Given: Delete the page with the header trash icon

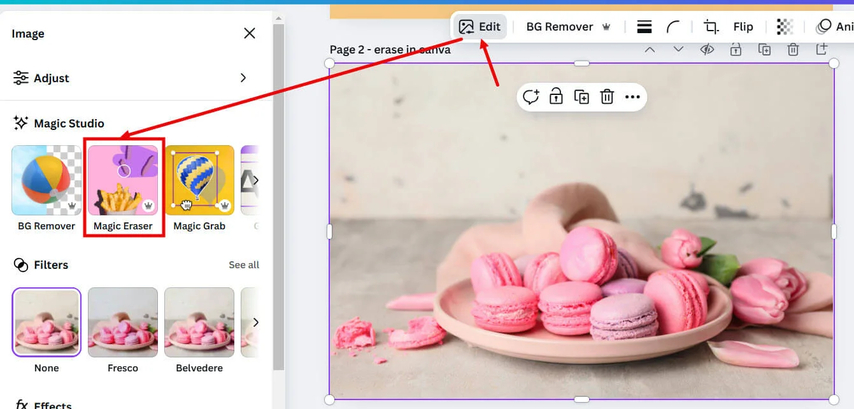Looking at the screenshot, I should 793,50.
